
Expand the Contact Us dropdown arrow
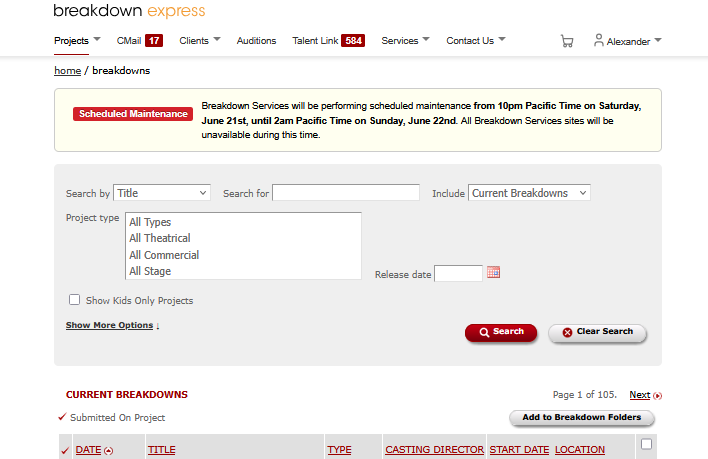(x=502, y=39)
